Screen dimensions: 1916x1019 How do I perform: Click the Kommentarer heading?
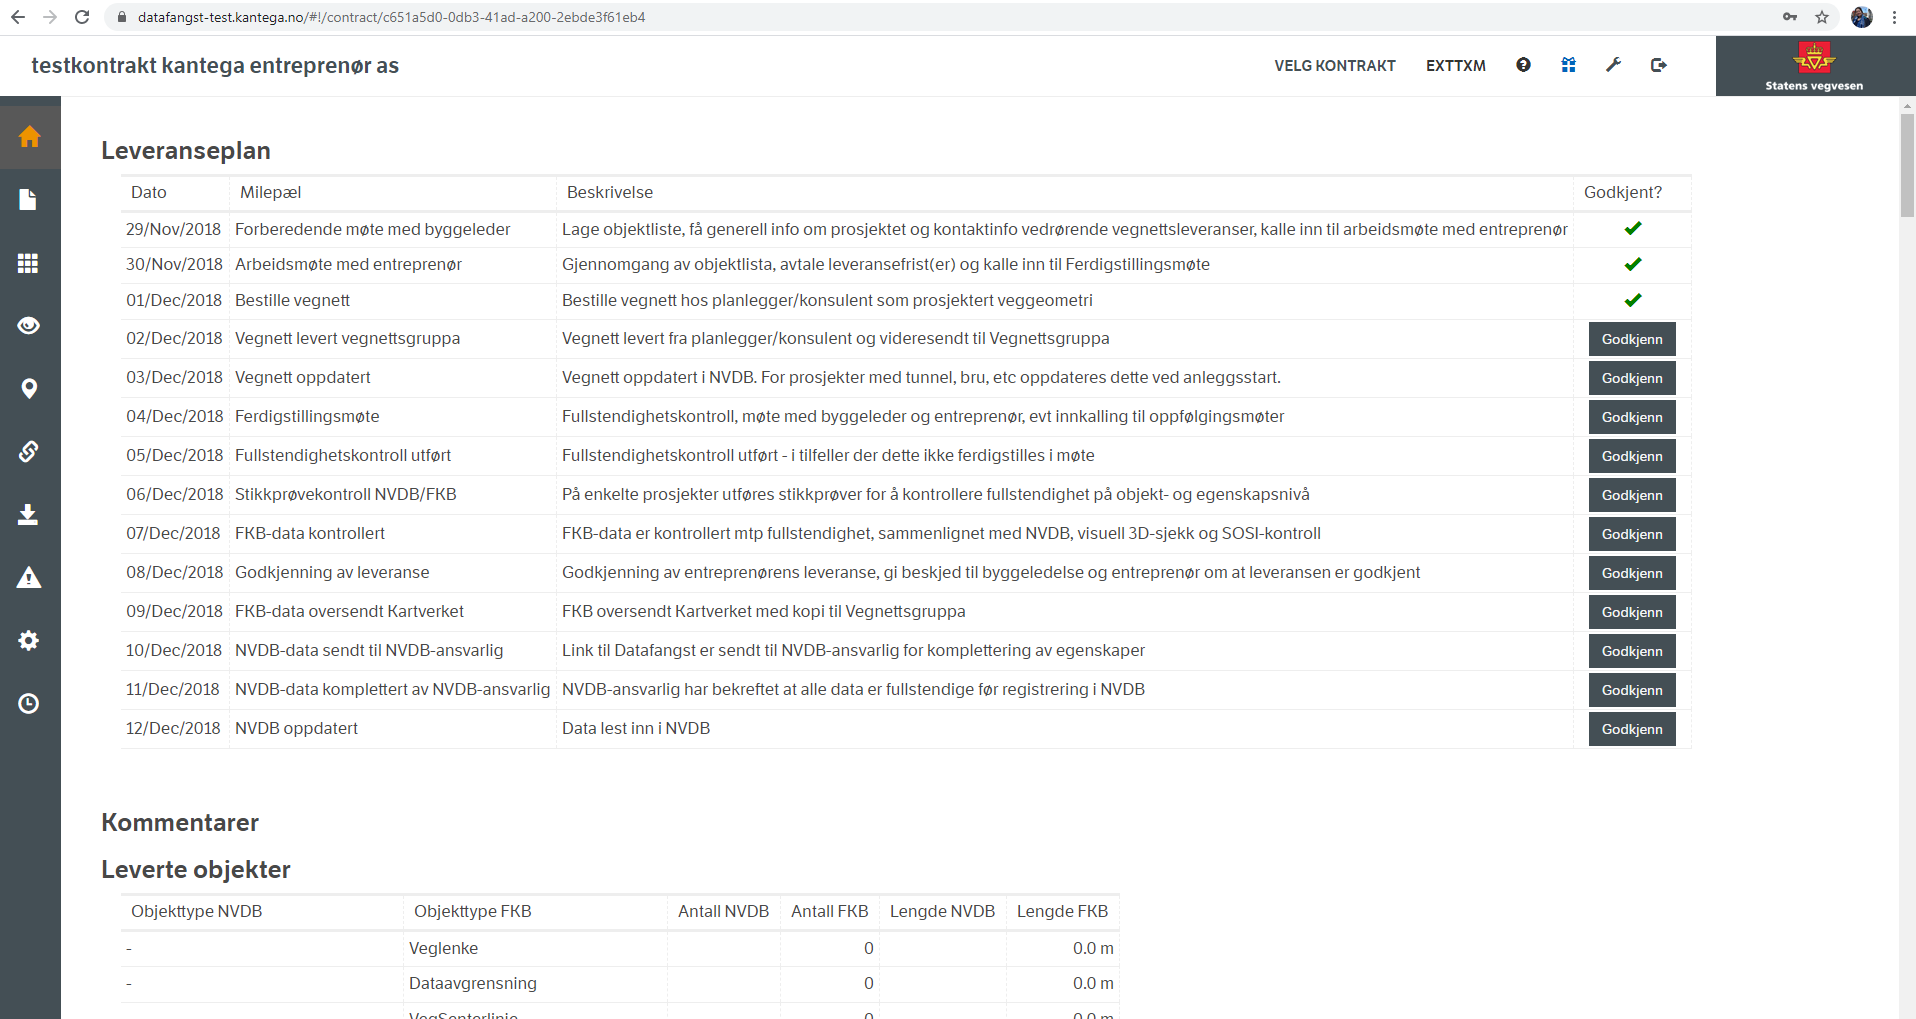(x=180, y=822)
